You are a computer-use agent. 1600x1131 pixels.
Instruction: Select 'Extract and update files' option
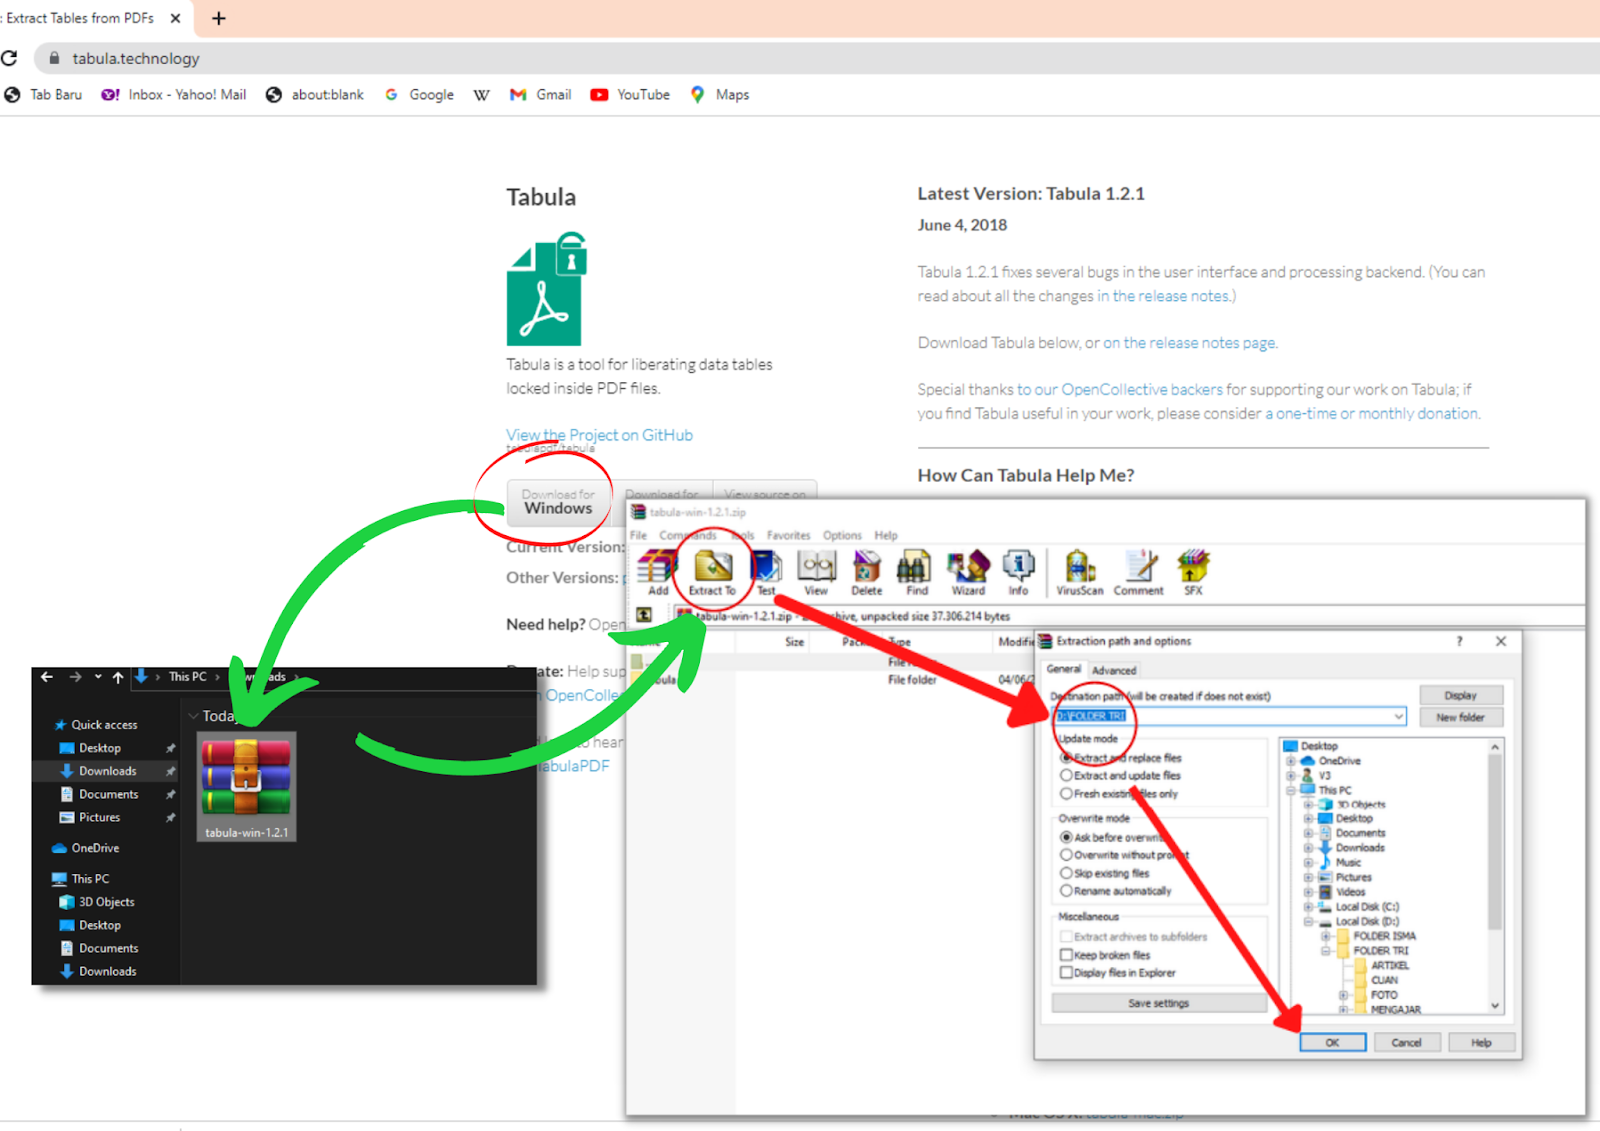coord(1066,775)
